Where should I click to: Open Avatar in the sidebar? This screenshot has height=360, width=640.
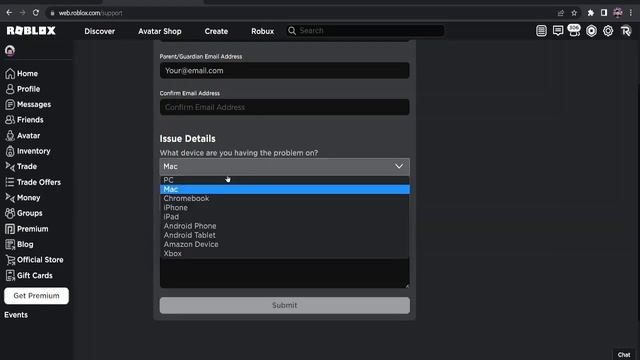pos(23,136)
